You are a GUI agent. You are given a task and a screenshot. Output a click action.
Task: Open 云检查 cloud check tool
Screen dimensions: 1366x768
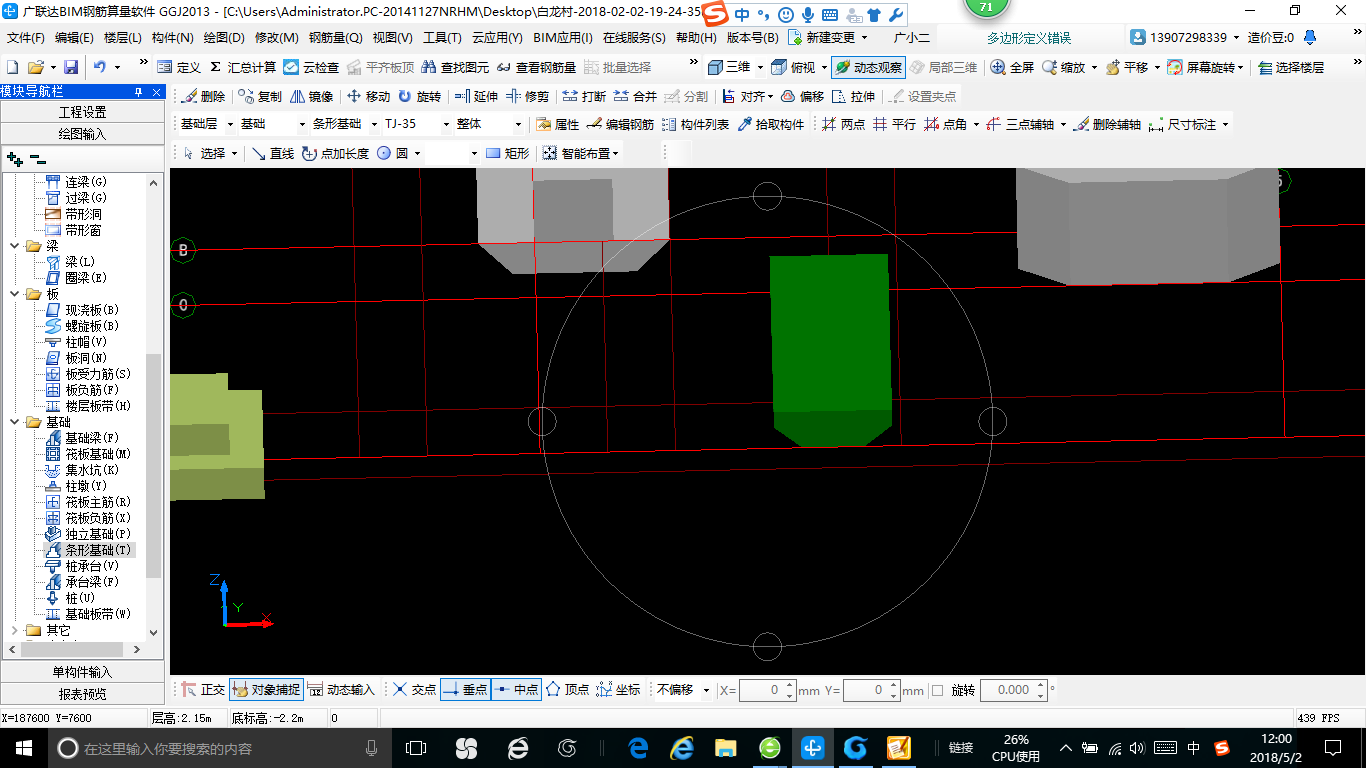(311, 67)
